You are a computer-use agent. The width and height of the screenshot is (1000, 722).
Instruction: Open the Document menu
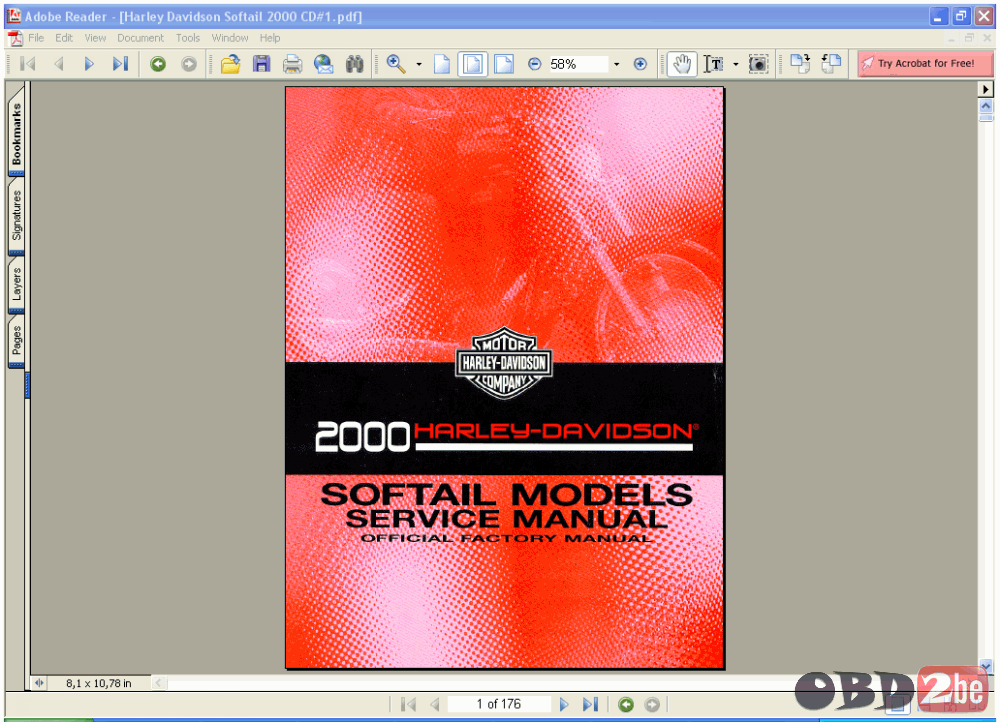[140, 38]
